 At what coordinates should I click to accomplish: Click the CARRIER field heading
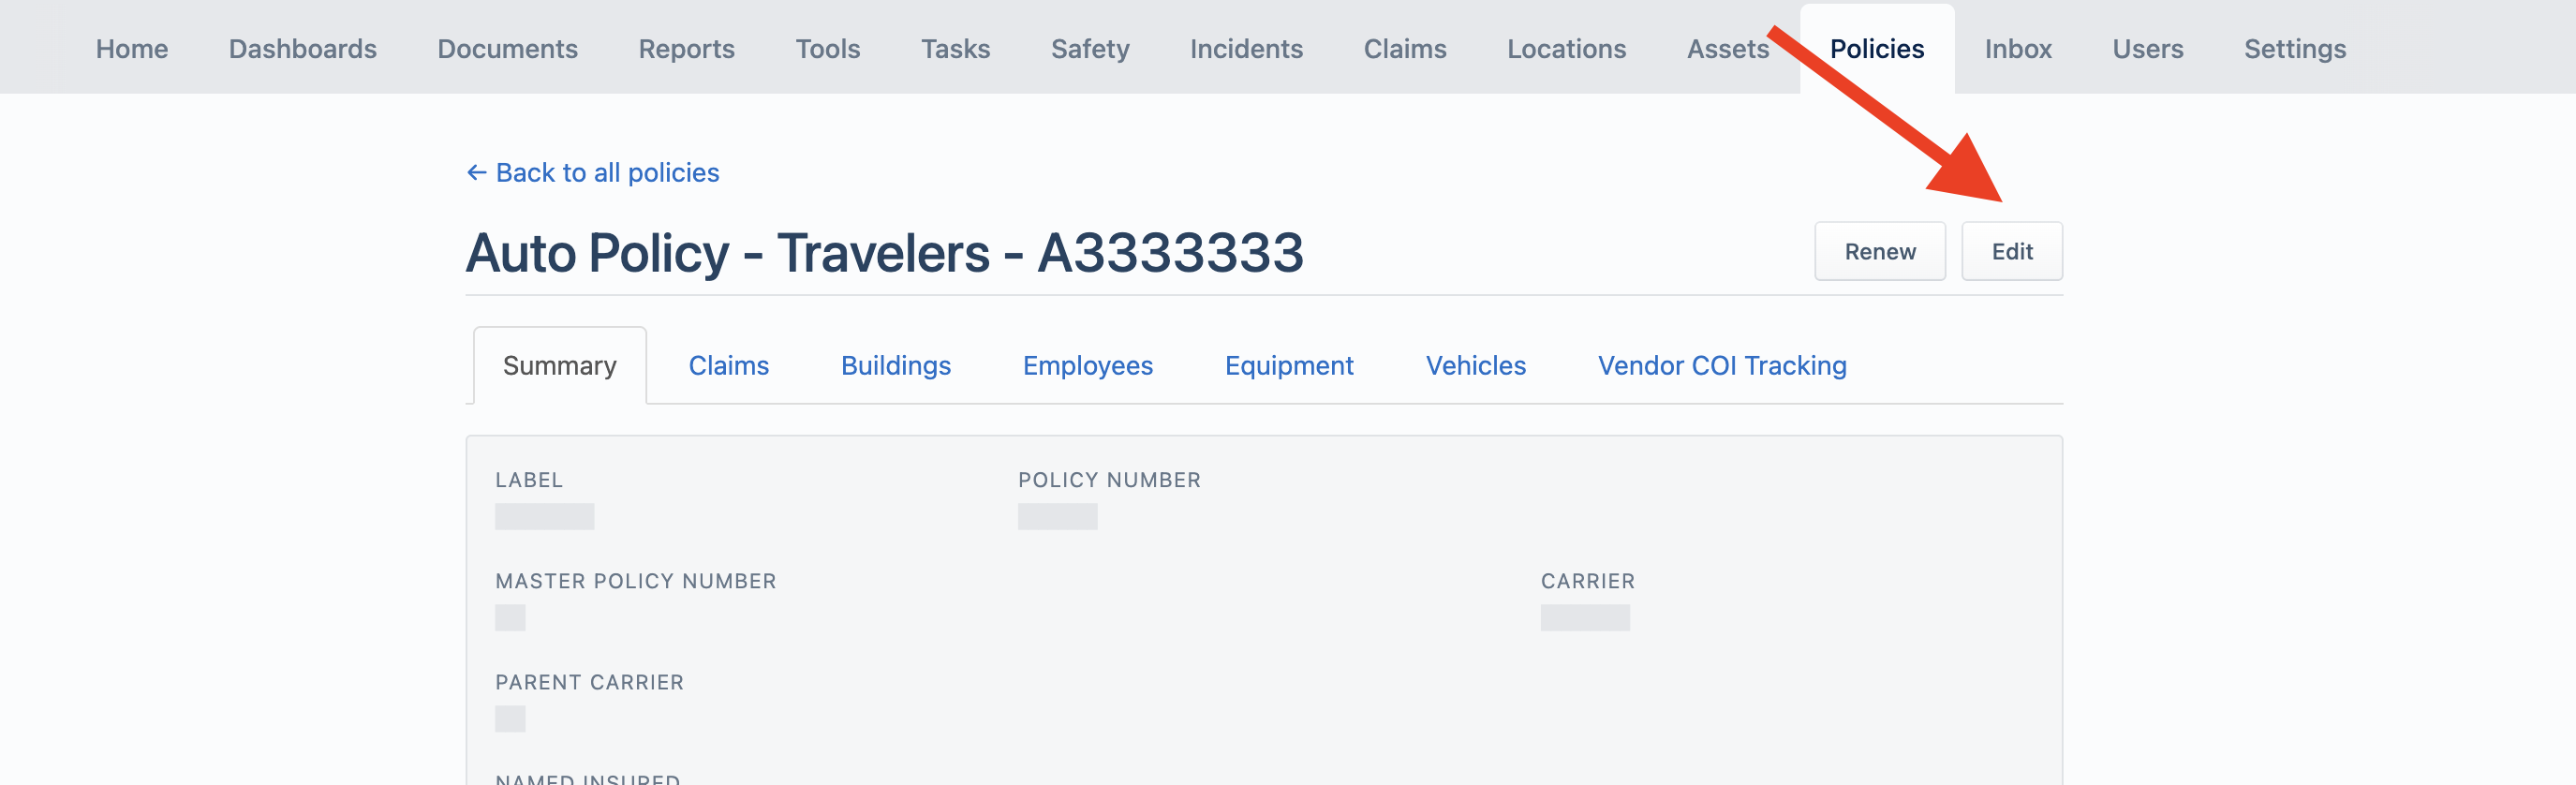coord(1588,581)
